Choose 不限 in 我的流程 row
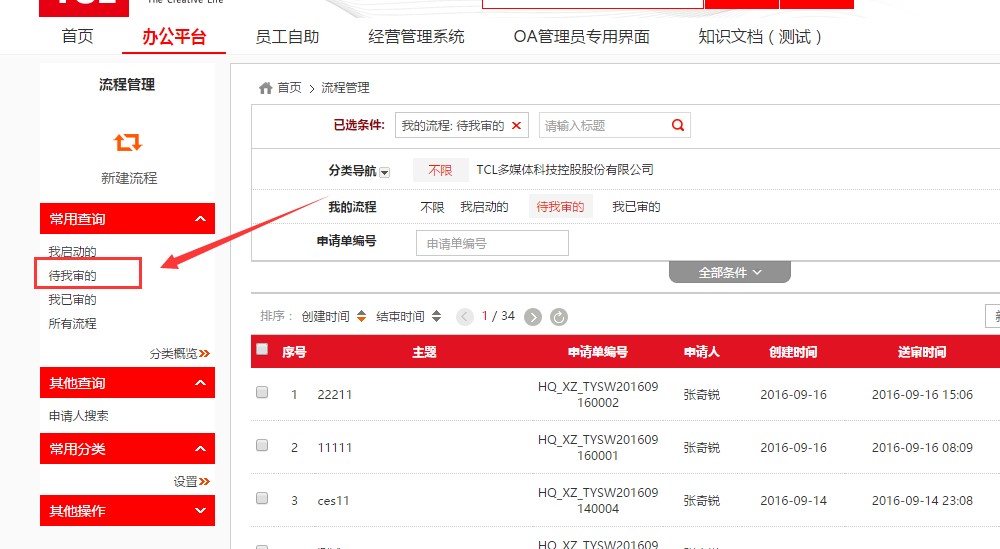The image size is (1000, 549). point(432,207)
